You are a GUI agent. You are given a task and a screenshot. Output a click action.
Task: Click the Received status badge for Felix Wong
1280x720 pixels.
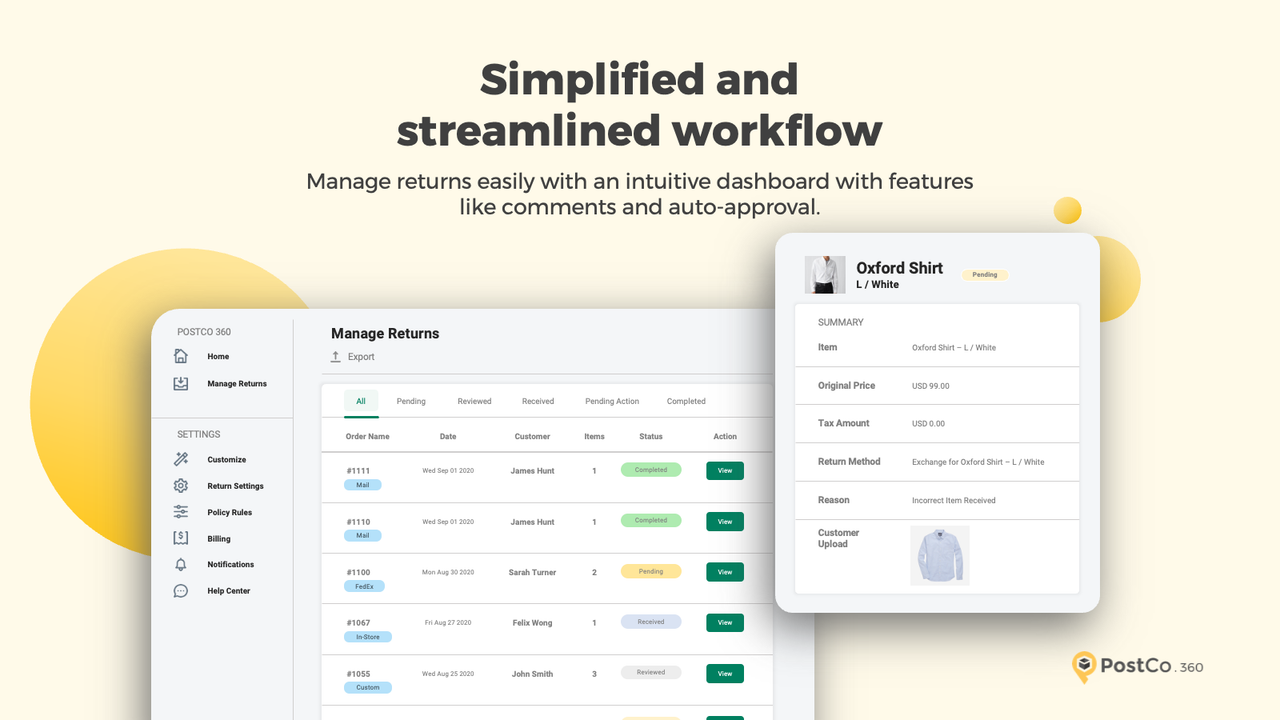[651, 622]
